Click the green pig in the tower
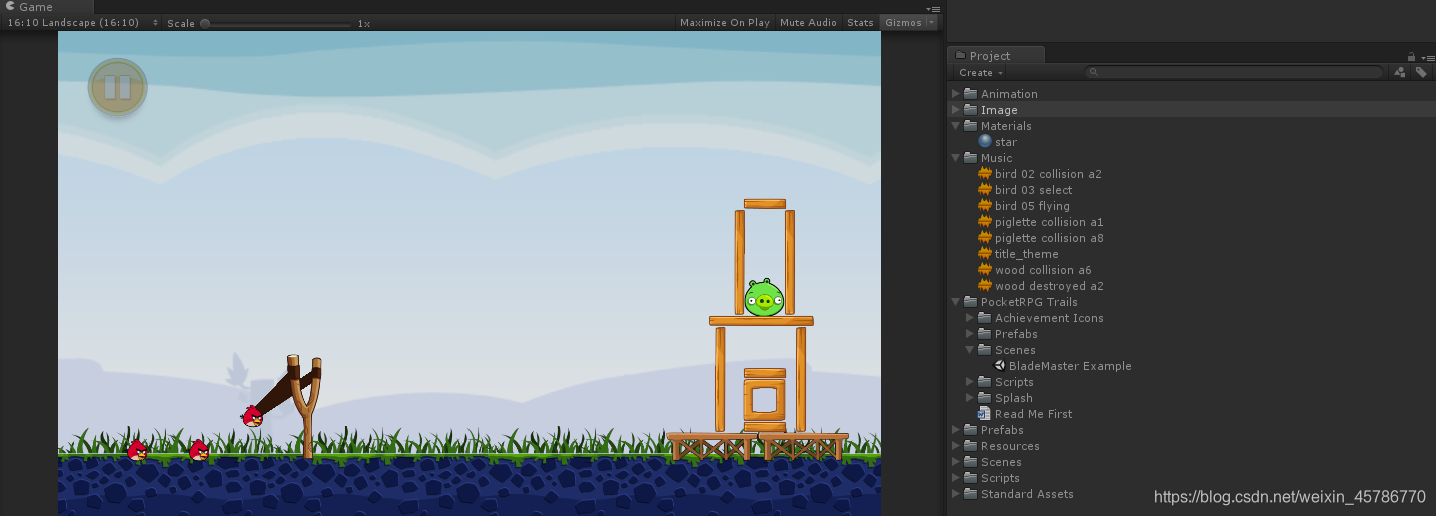1436x516 pixels. coord(764,297)
